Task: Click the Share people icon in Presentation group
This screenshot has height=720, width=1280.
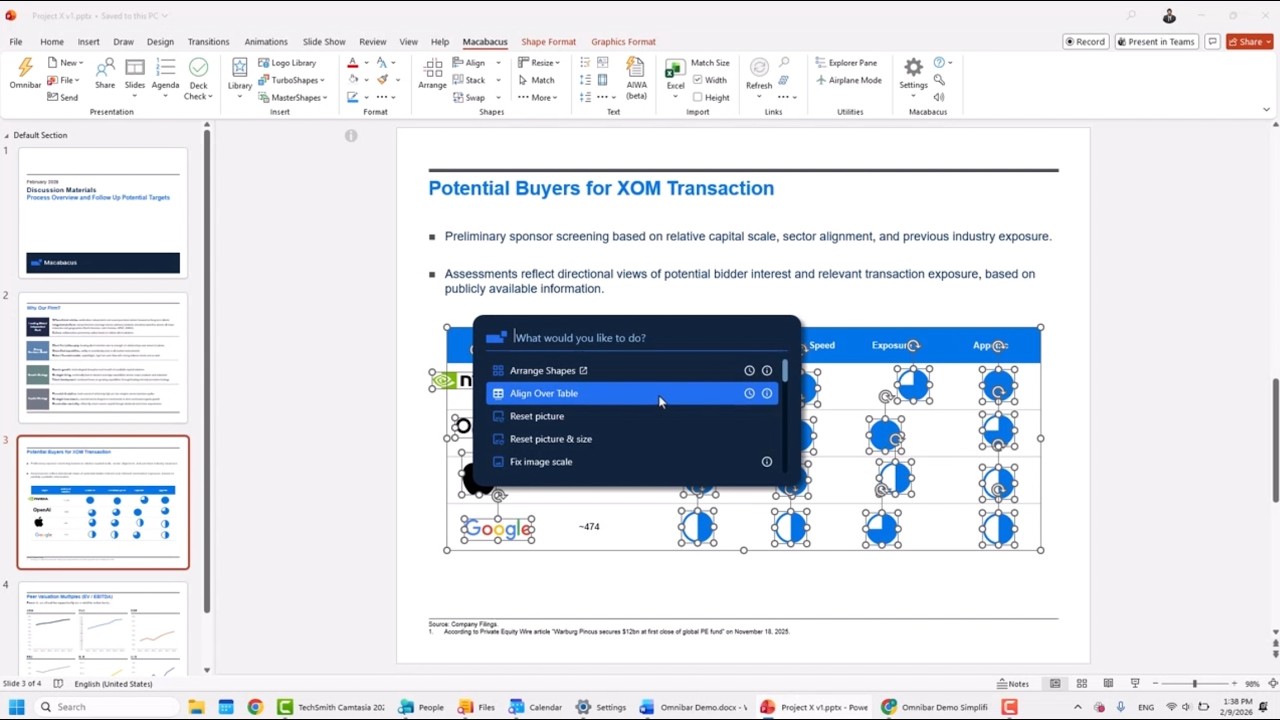Action: click(x=105, y=73)
